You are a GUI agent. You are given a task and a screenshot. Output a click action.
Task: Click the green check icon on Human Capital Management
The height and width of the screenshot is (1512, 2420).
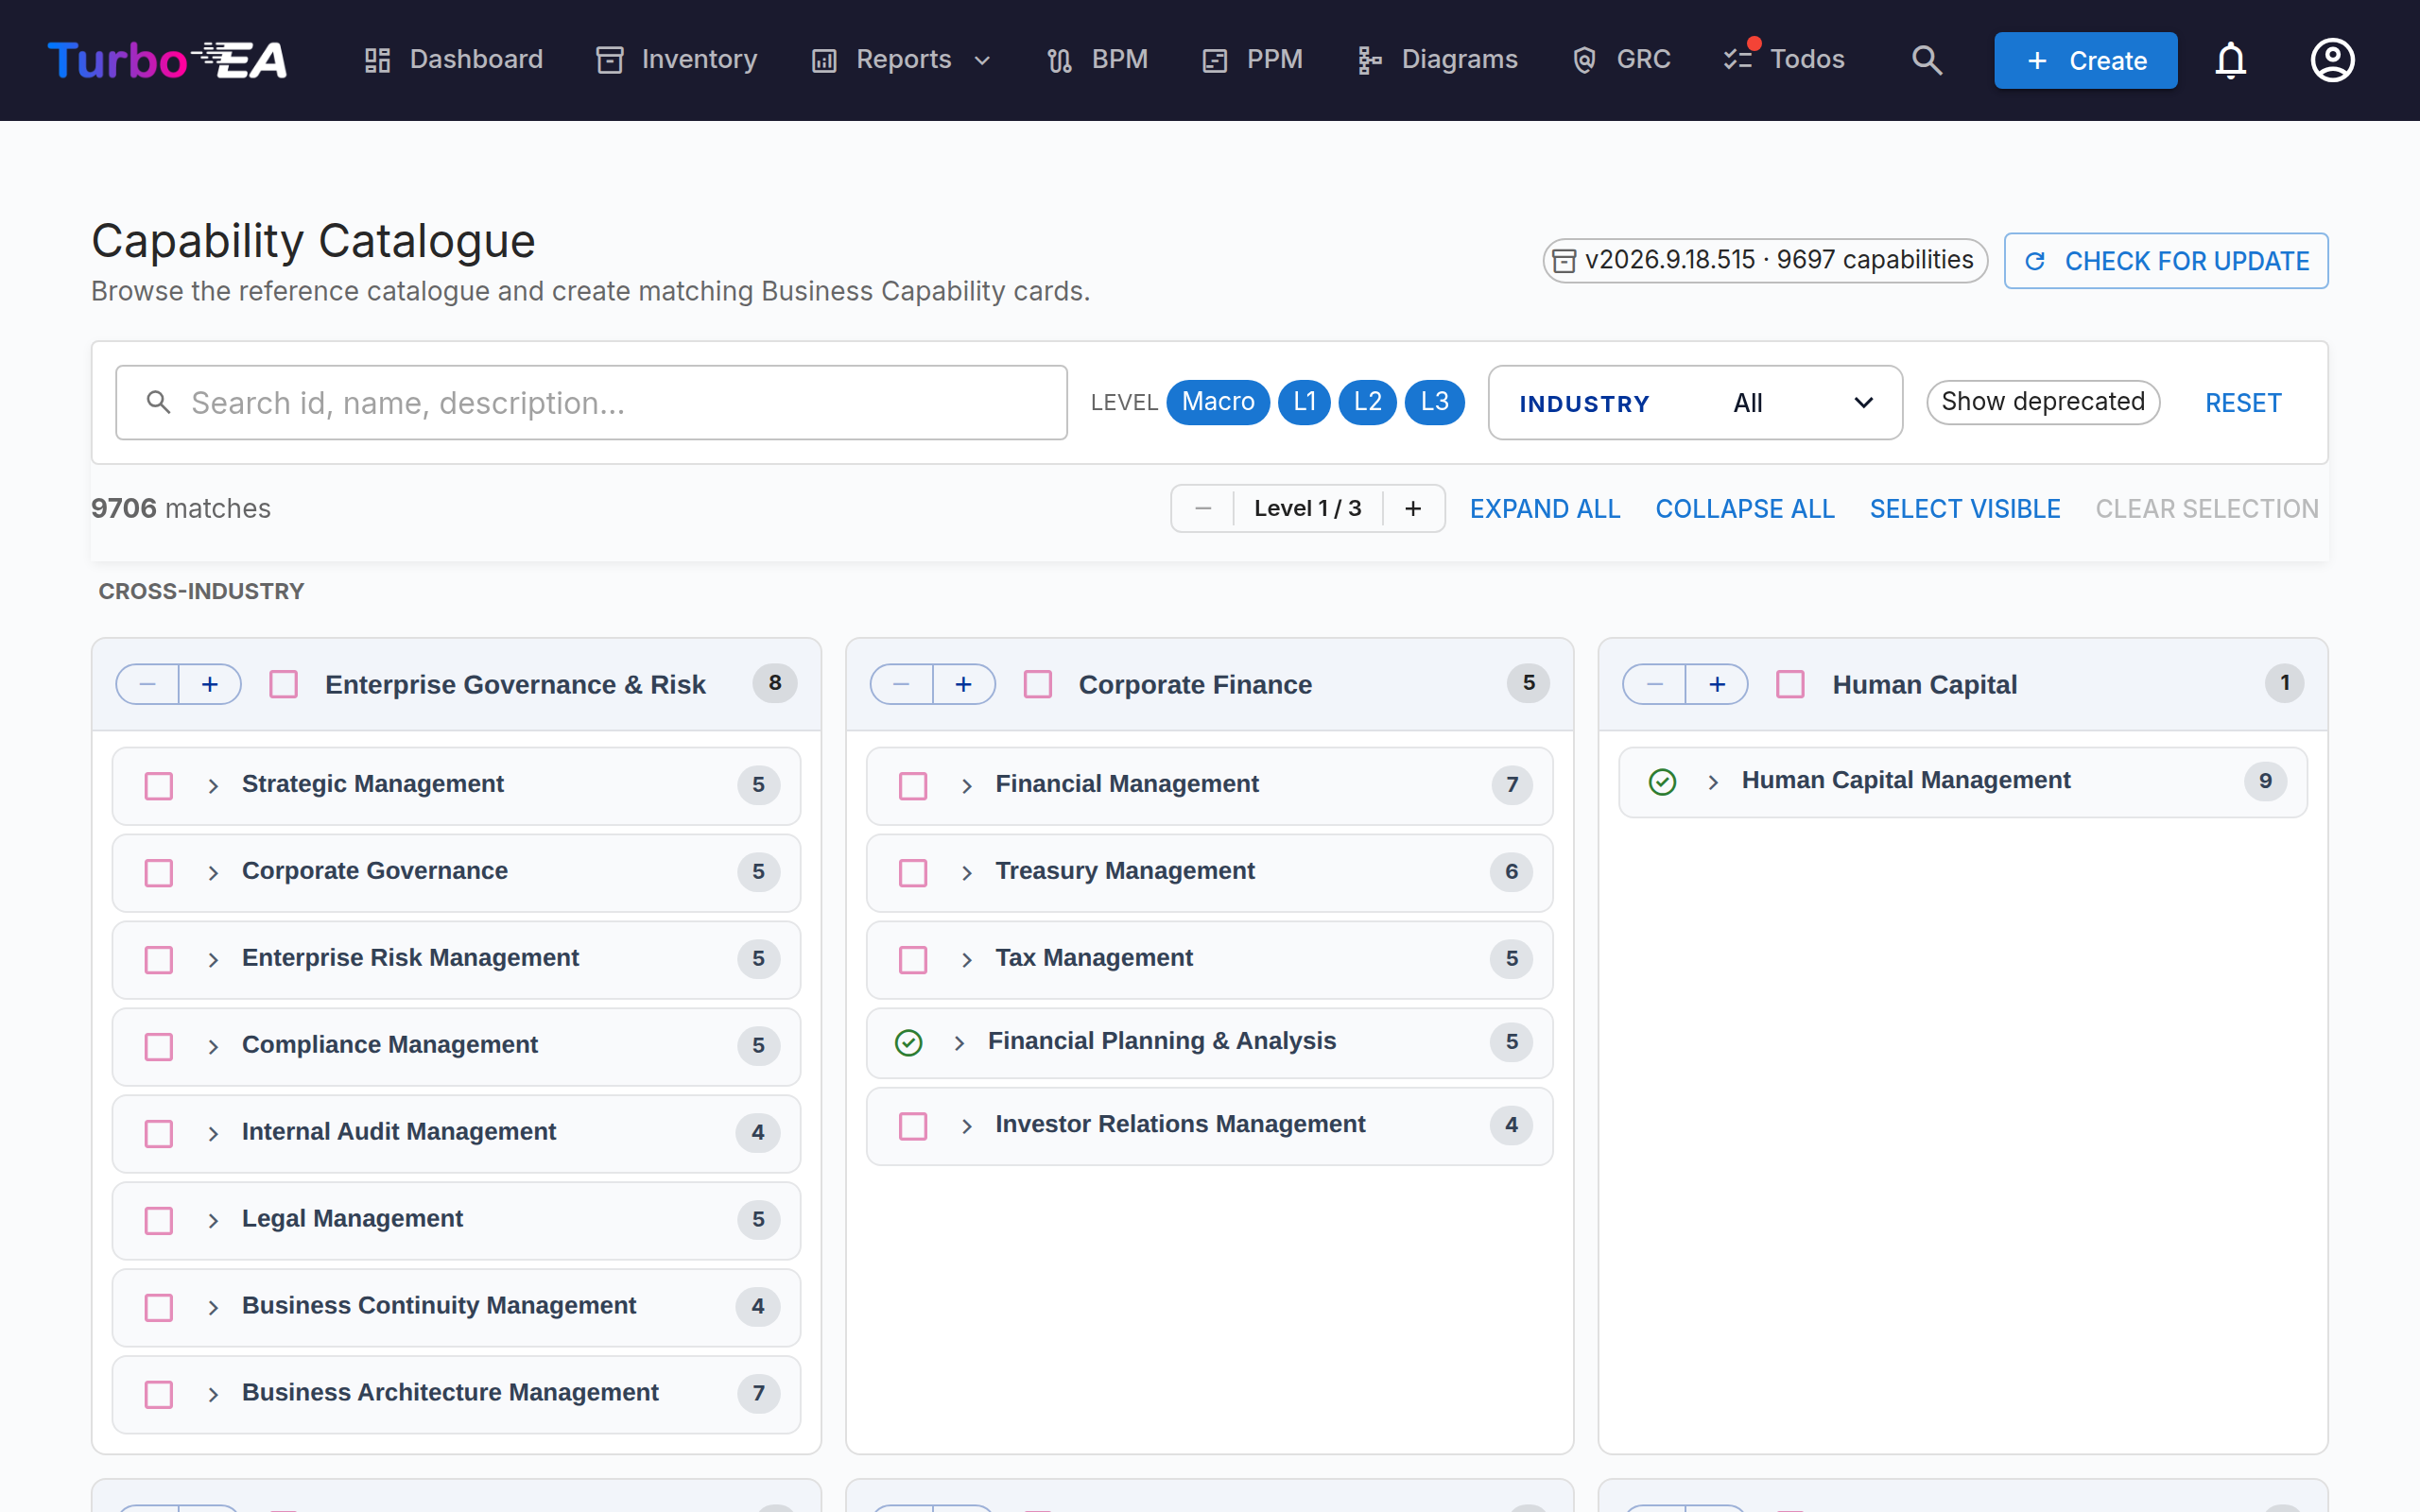(x=1662, y=782)
